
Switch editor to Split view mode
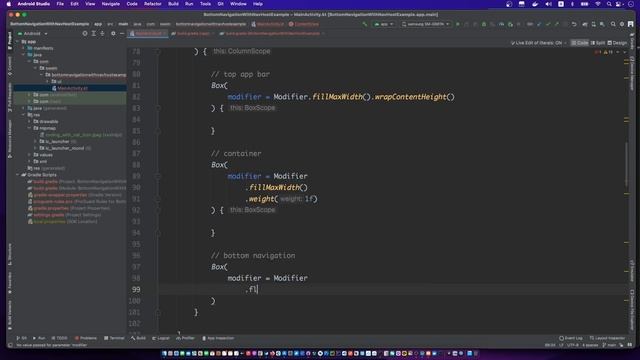point(598,43)
